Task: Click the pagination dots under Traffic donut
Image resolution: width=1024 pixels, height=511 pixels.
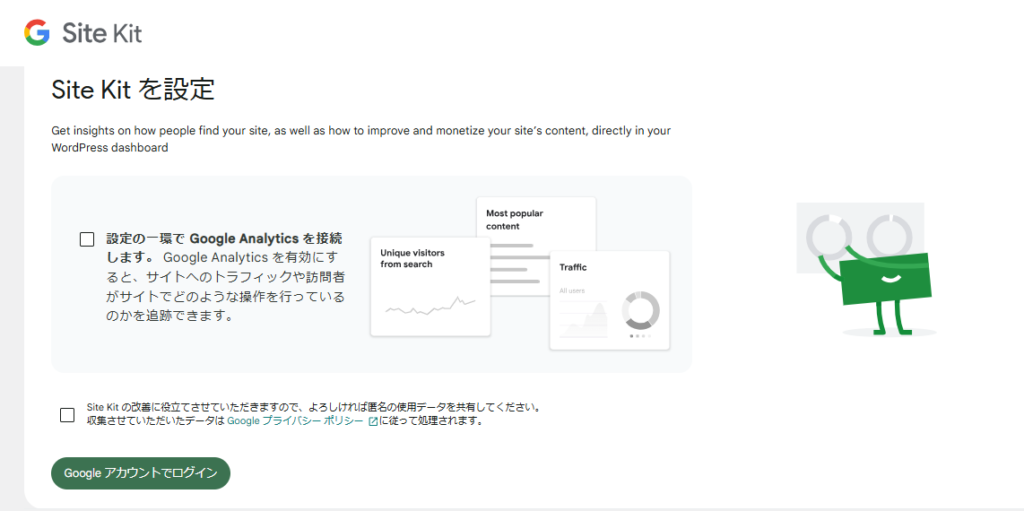Action: click(640, 336)
